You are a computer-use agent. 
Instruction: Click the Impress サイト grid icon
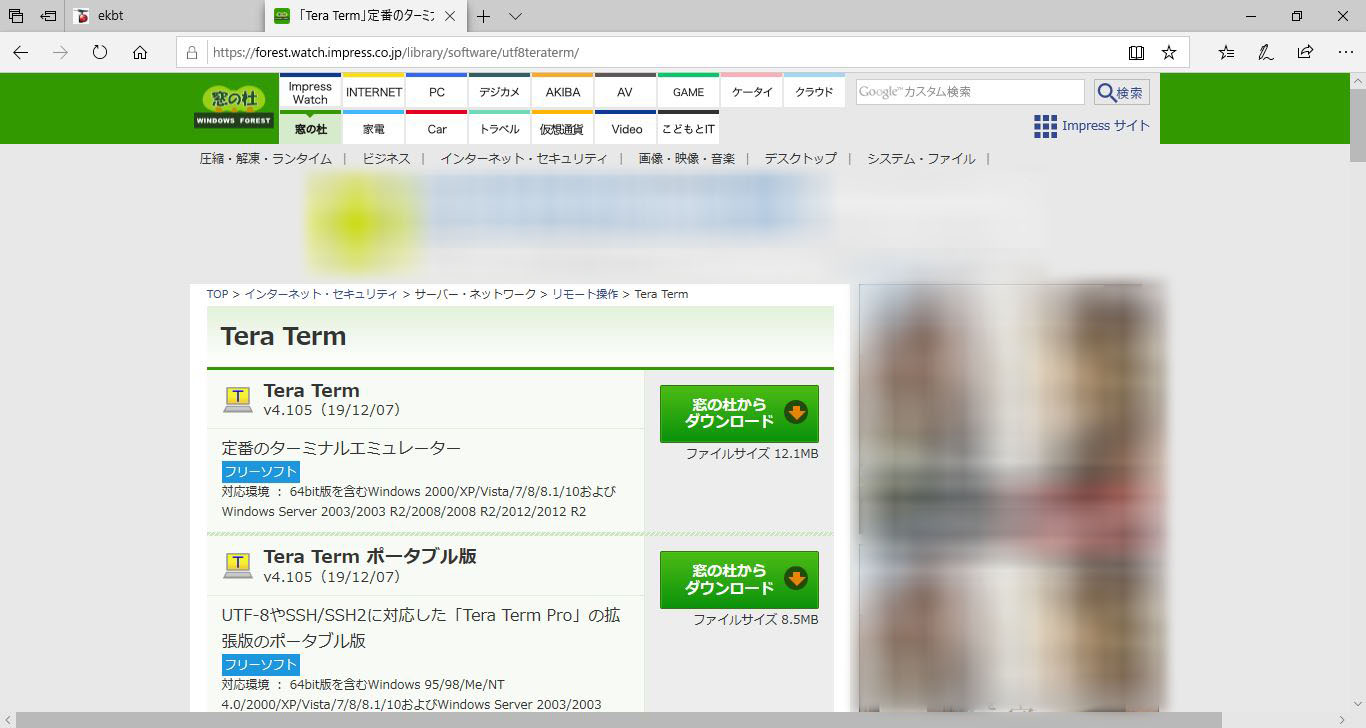click(1045, 126)
